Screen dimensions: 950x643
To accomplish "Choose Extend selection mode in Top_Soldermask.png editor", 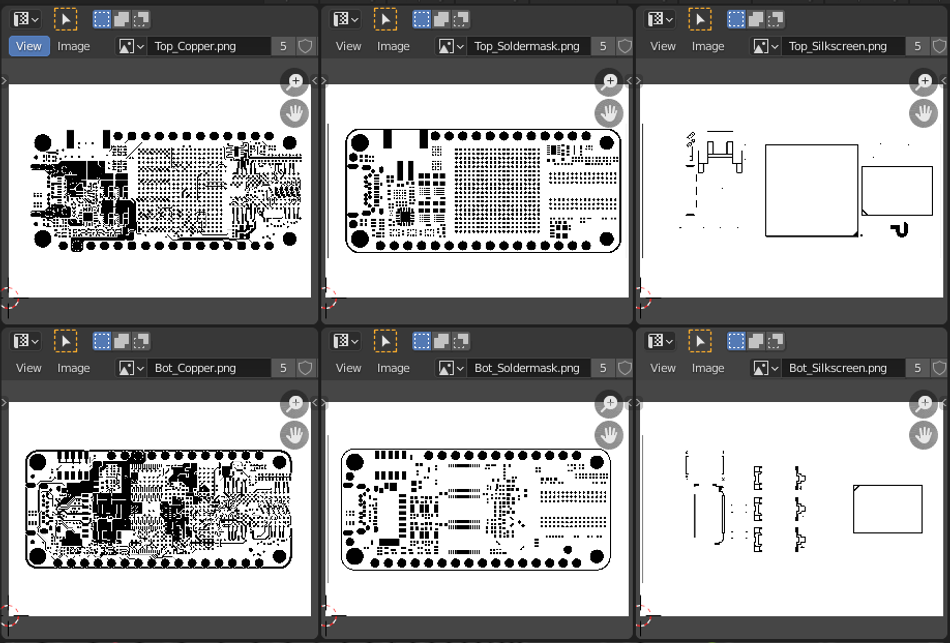I will point(441,19).
